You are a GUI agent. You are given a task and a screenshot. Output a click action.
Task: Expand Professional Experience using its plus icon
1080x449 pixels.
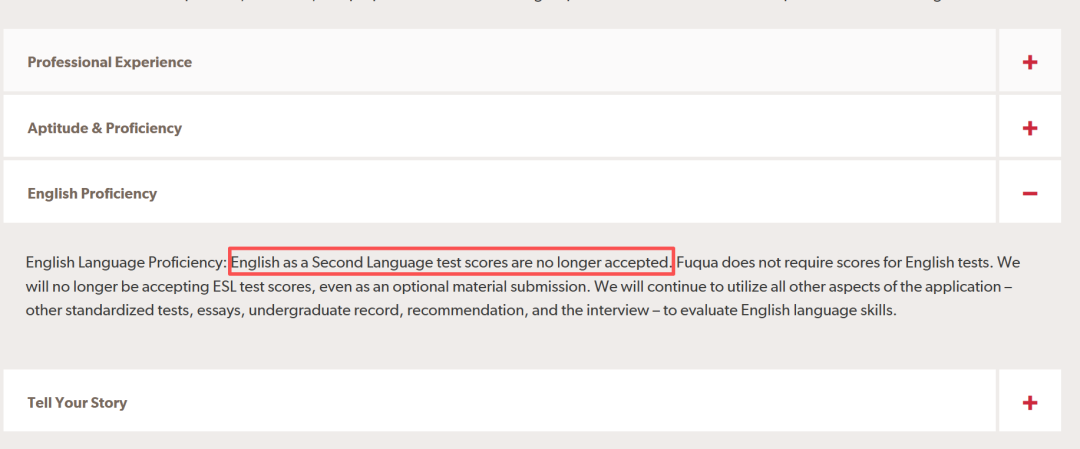tap(1030, 62)
